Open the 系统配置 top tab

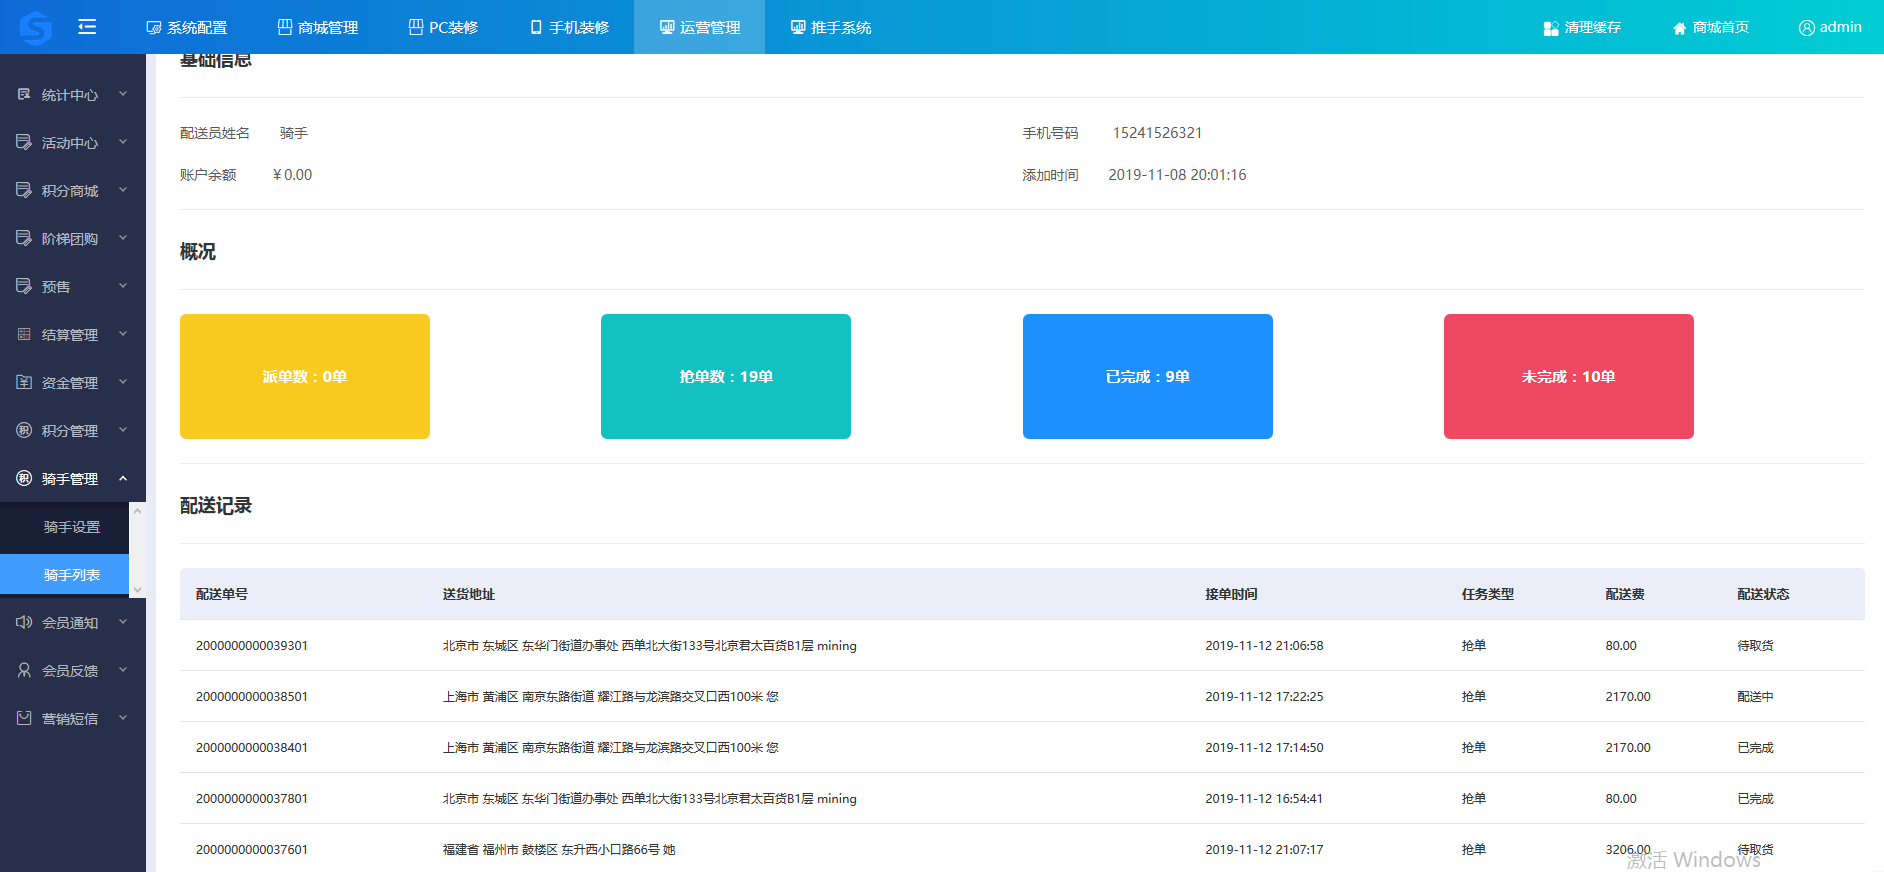click(187, 28)
